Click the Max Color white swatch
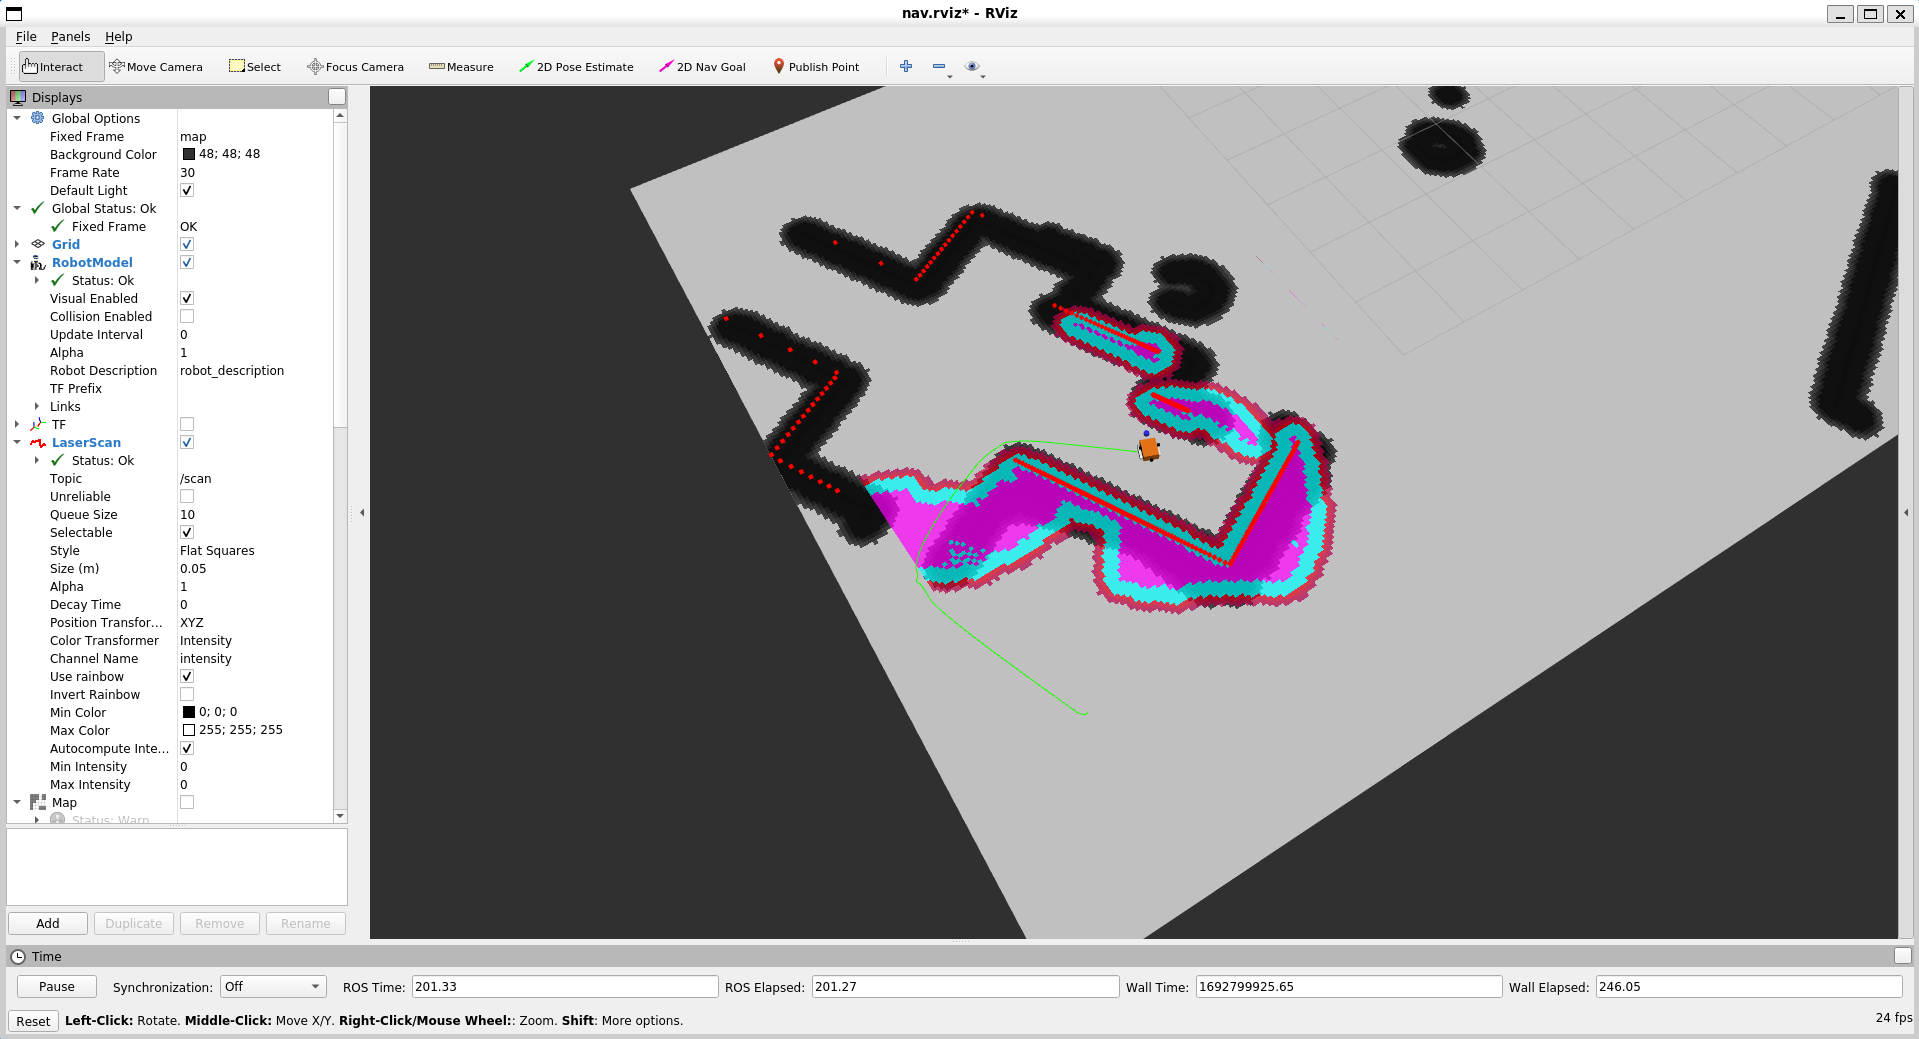The width and height of the screenshot is (1919, 1039). click(x=189, y=730)
